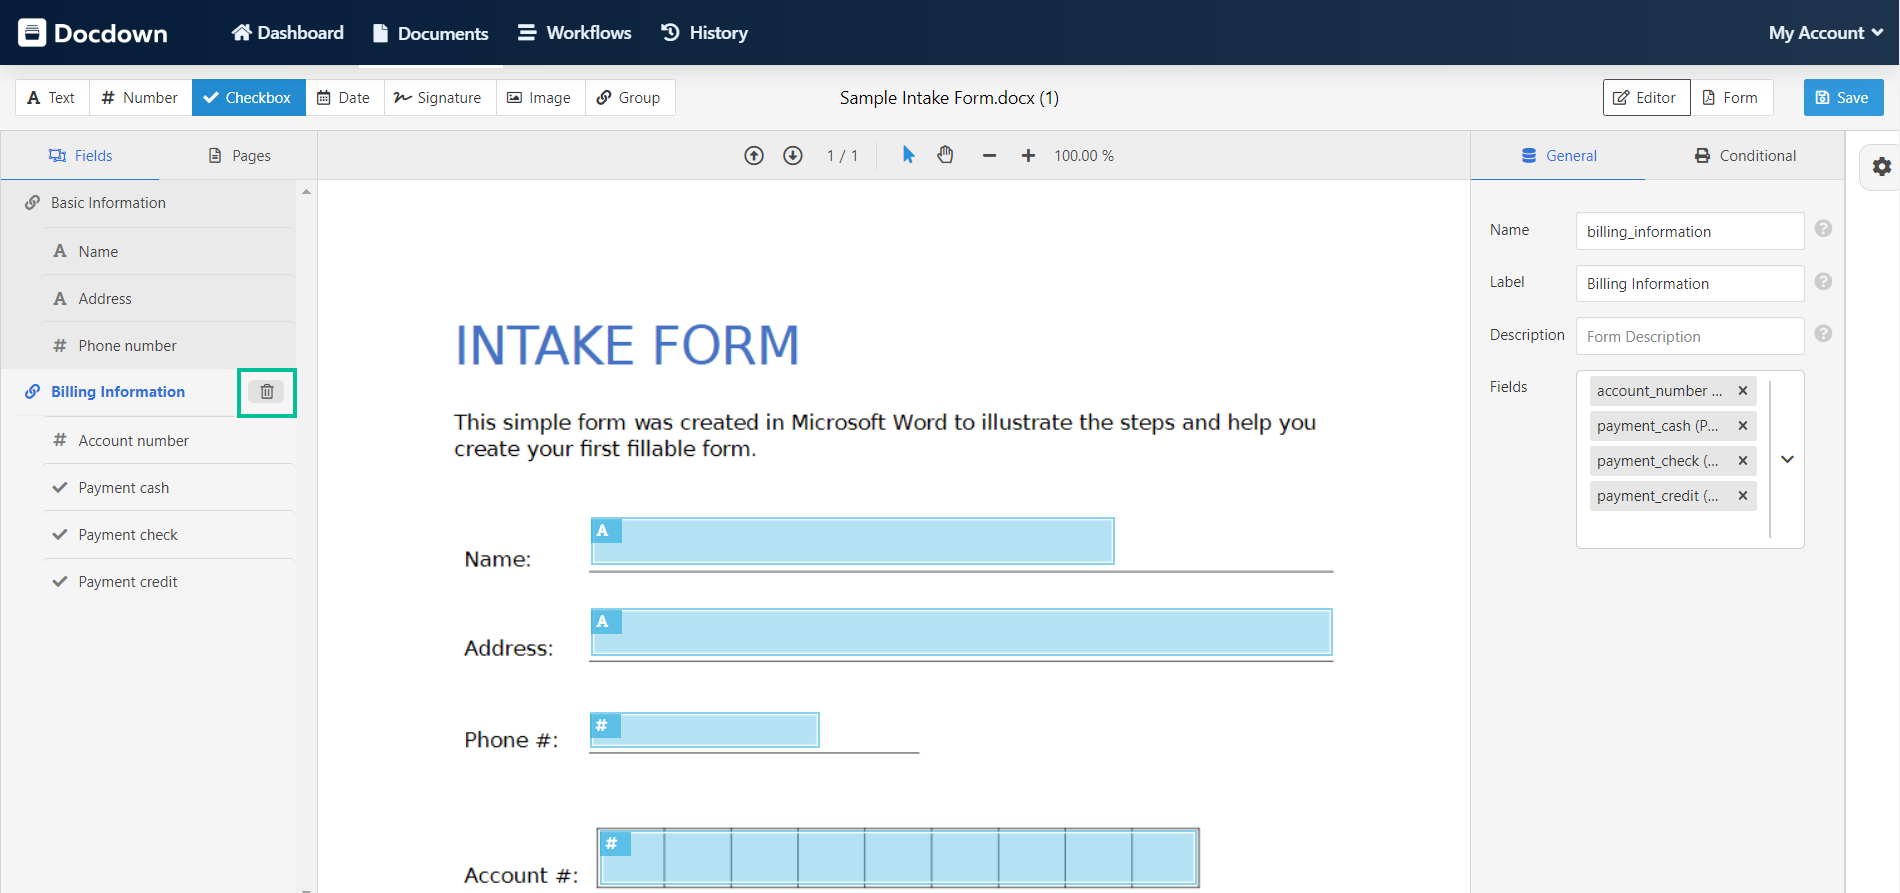Screen dimensions: 1900x893
Task: Switch to Form view mode
Action: 1730,98
